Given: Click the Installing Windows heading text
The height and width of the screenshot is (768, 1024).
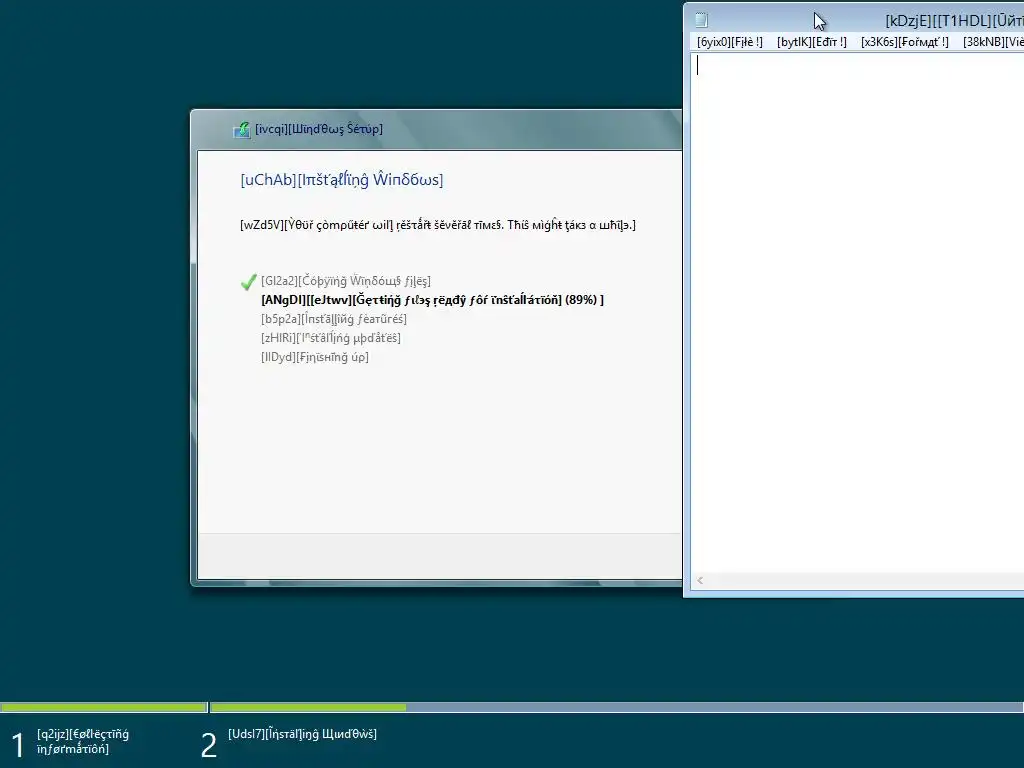Looking at the screenshot, I should 342,180.
